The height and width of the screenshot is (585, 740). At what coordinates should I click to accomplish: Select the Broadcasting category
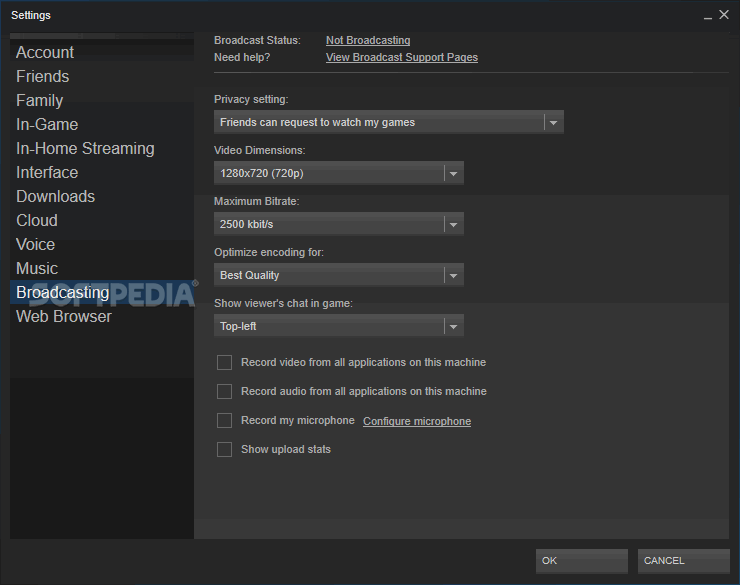(102, 292)
